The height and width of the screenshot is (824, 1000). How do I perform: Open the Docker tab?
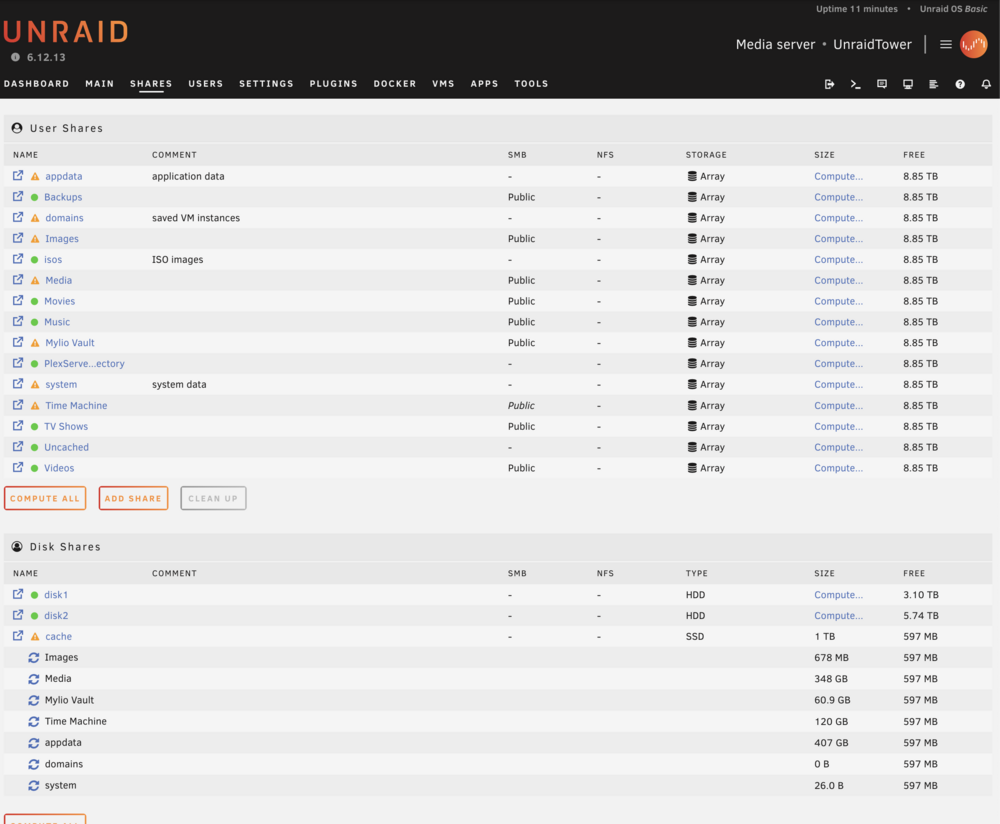pyautogui.click(x=395, y=84)
